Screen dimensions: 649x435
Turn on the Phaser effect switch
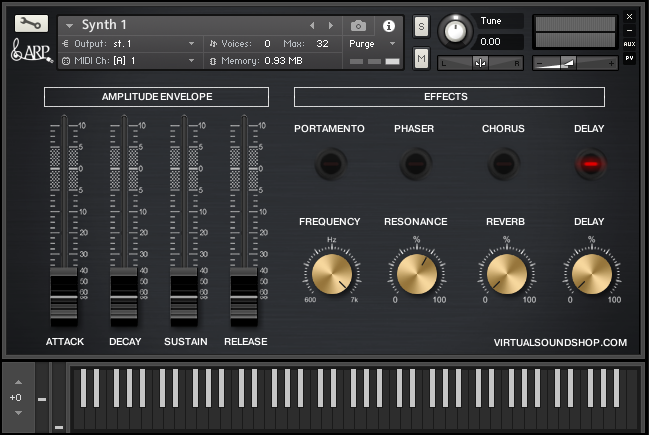pos(414,163)
